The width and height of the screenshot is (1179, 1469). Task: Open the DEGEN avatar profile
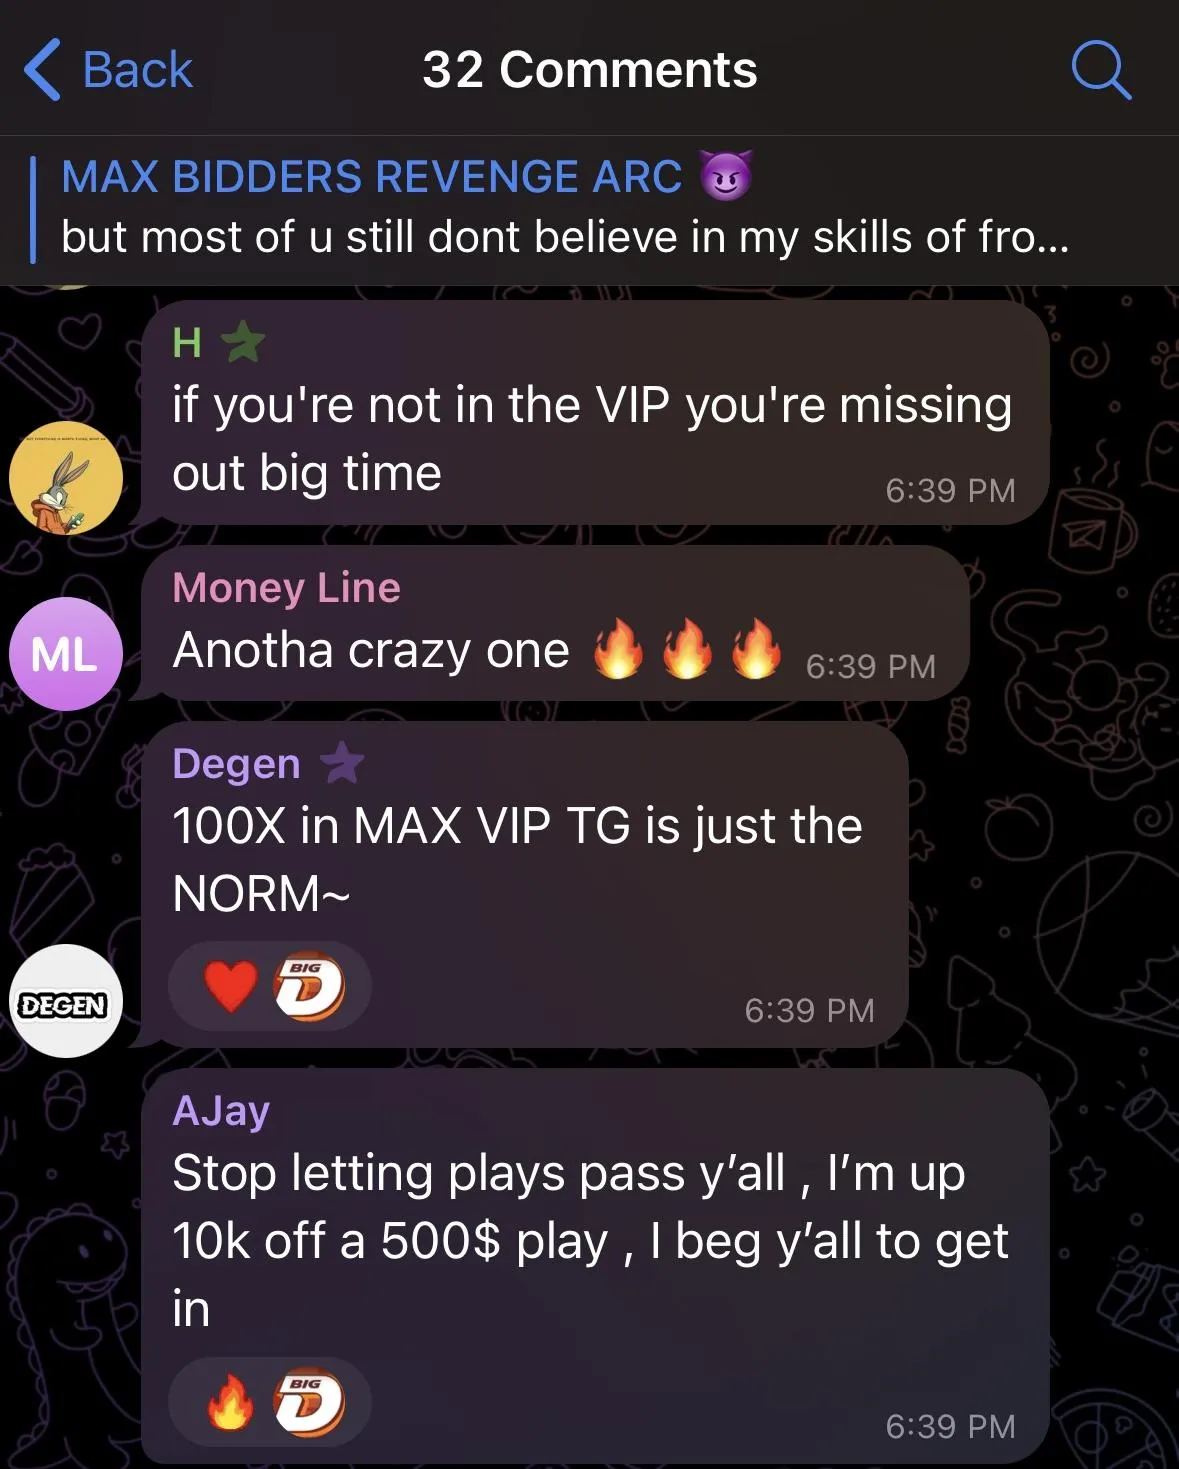[x=66, y=1001]
